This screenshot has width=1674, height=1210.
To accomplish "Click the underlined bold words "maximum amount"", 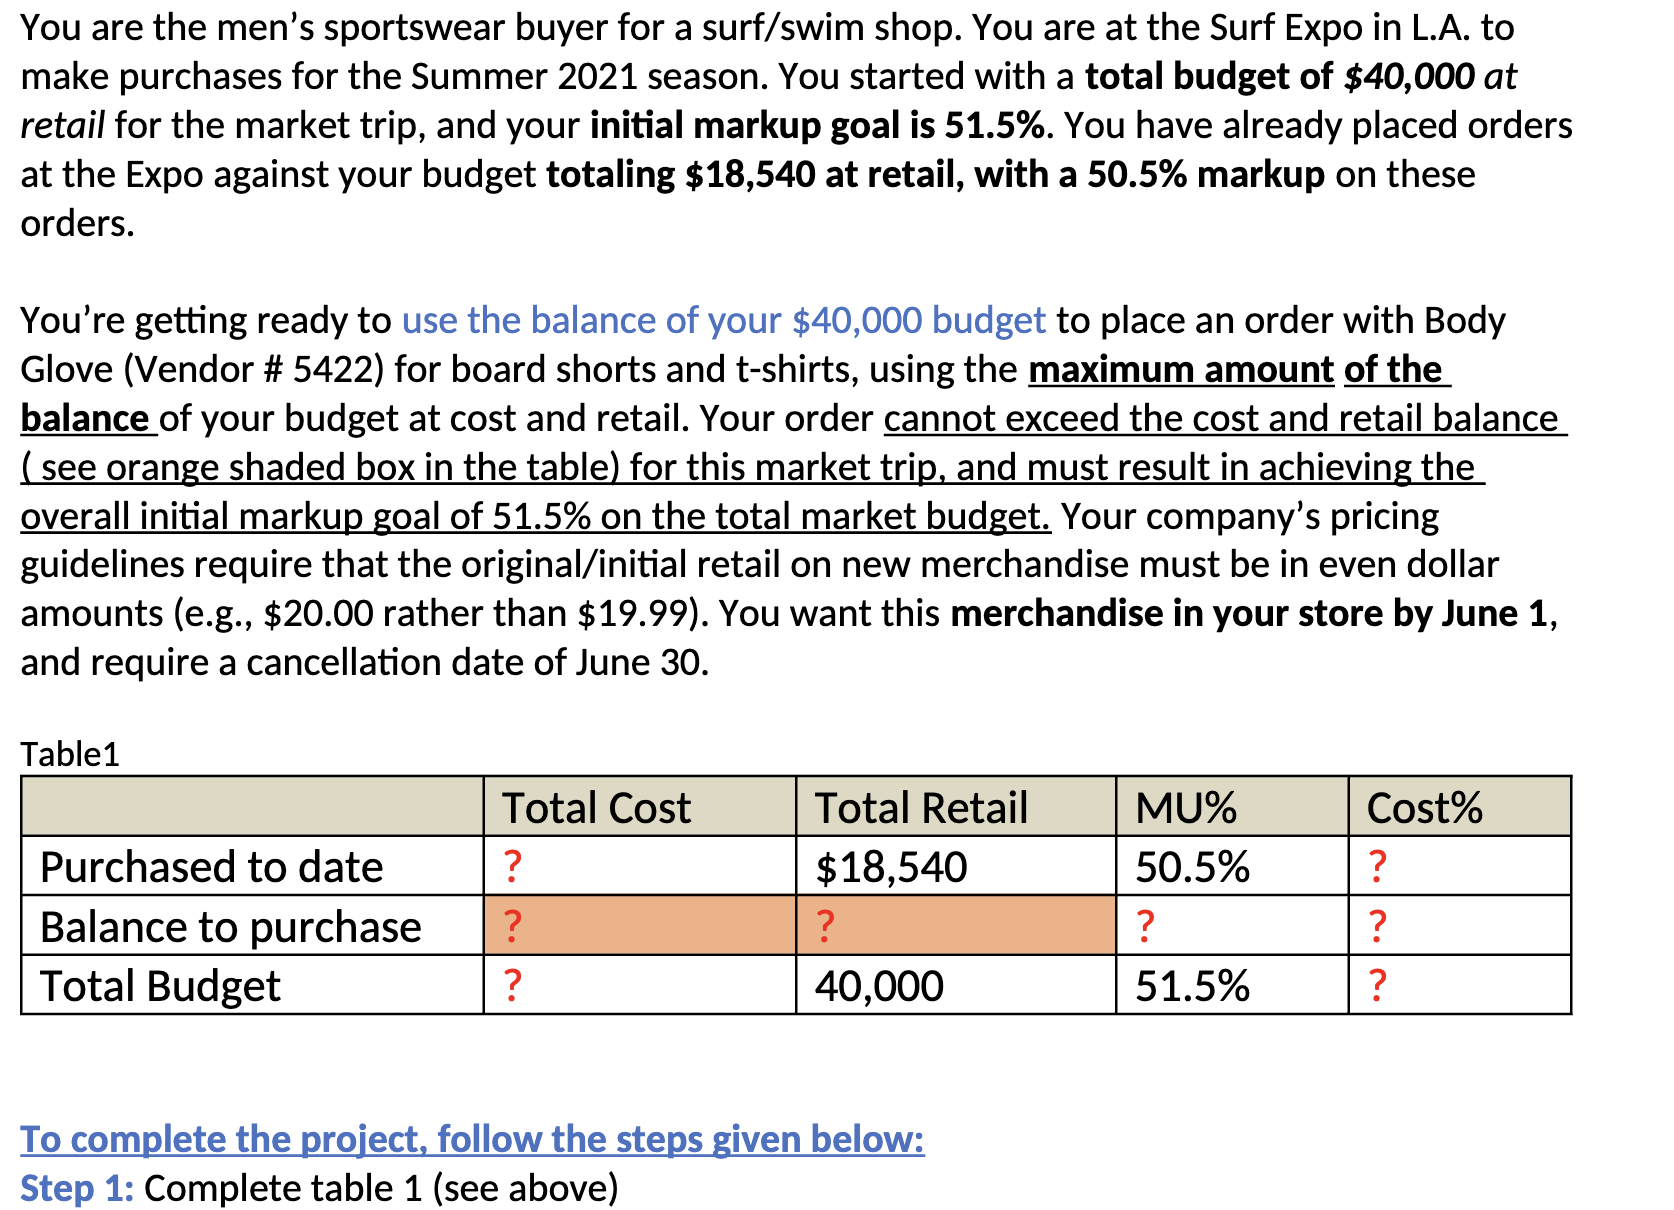I will coord(1181,369).
